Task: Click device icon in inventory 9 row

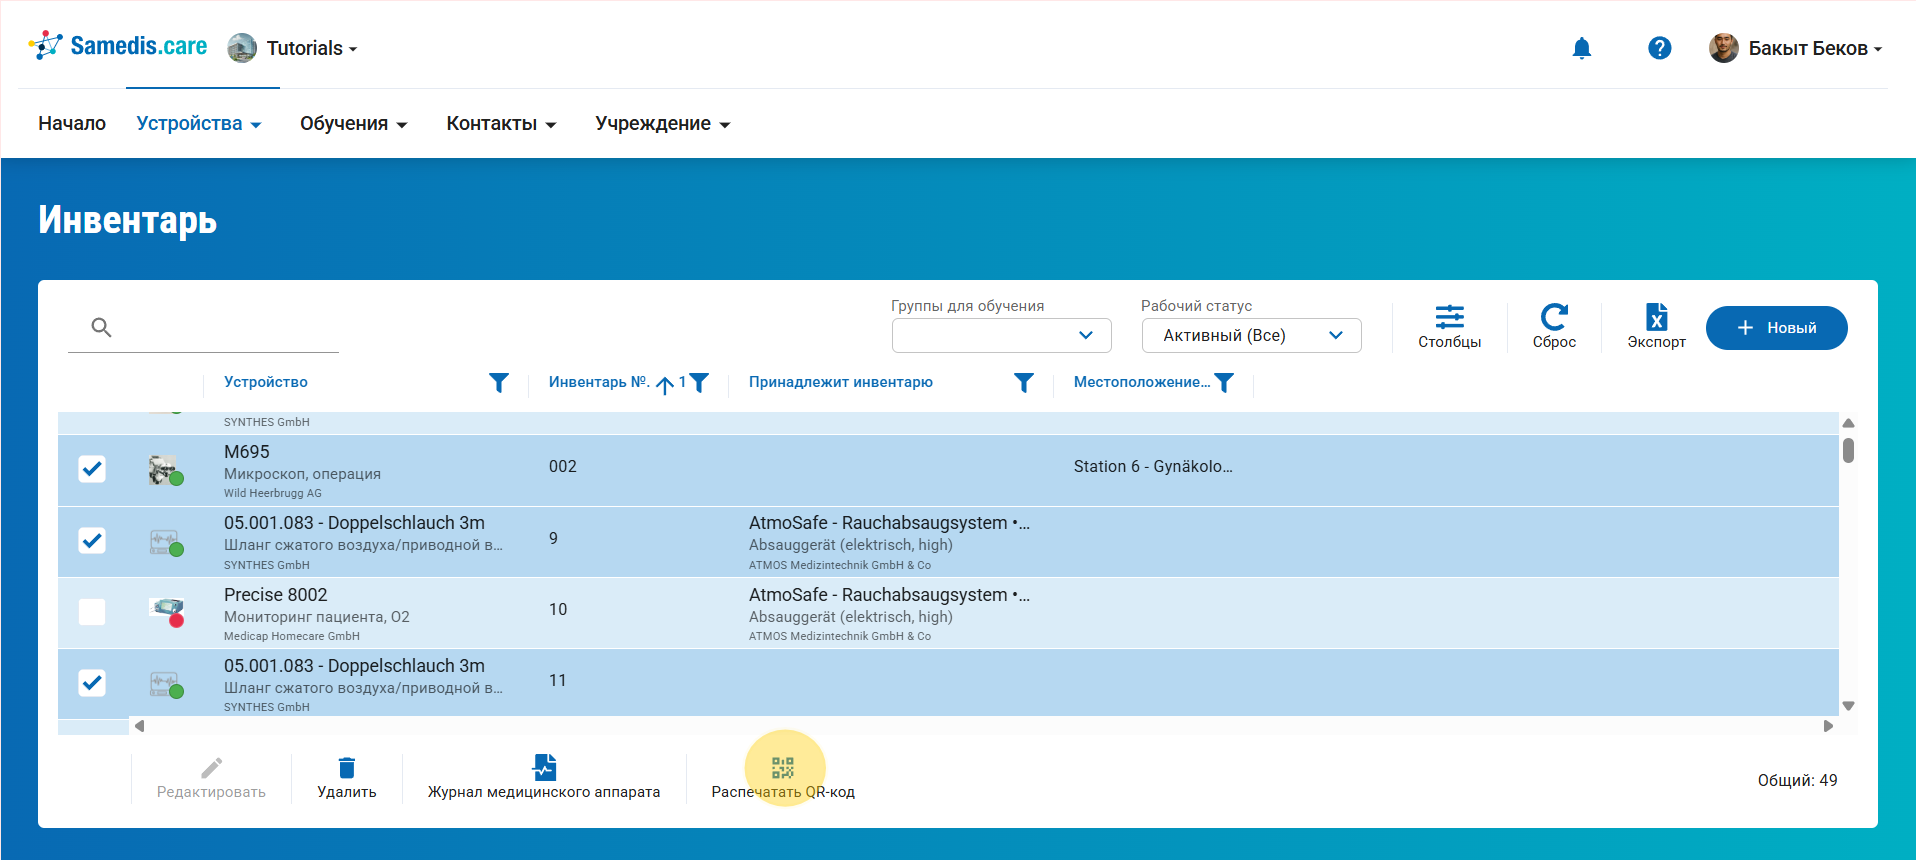Action: [166, 542]
